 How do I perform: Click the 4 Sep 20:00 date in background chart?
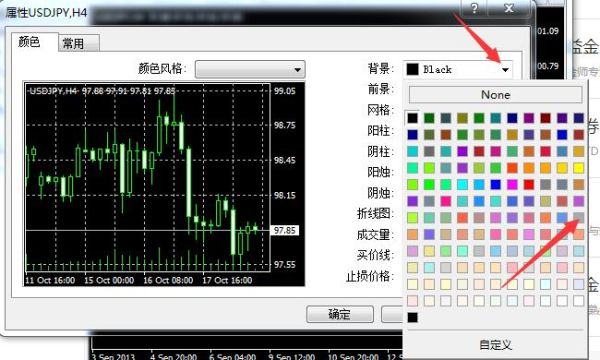tap(174, 356)
